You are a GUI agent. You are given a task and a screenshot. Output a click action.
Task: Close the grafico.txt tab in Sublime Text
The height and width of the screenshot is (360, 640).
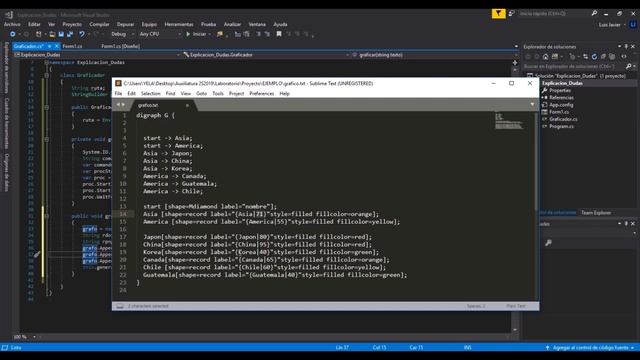187,105
